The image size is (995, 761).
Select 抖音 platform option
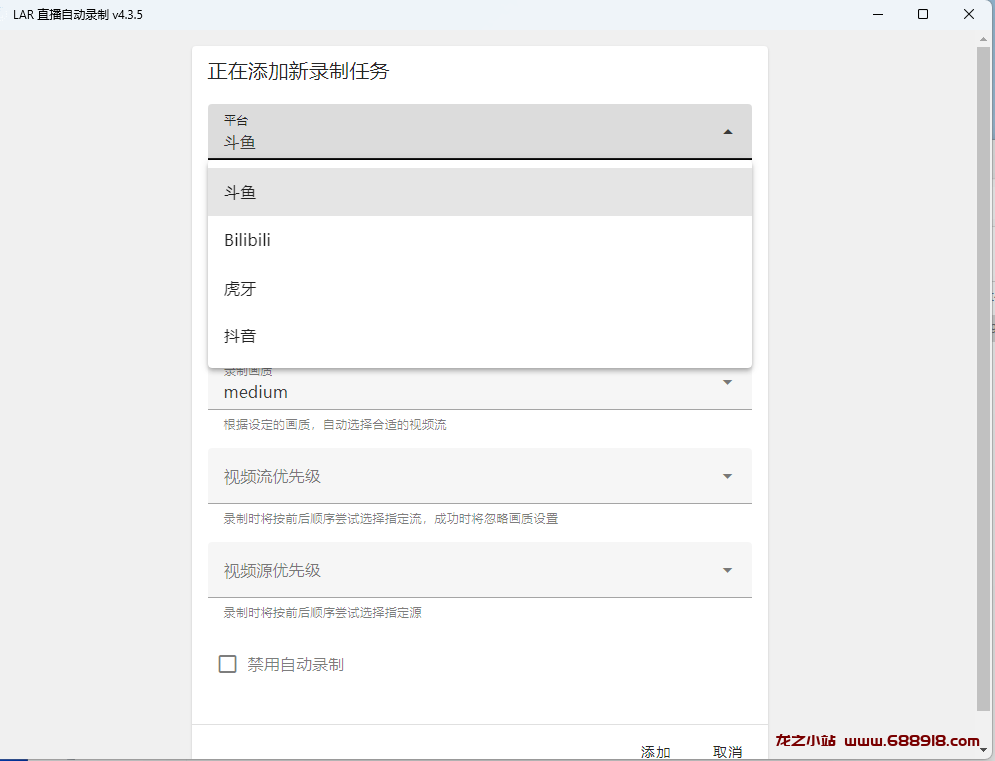pyautogui.click(x=480, y=336)
